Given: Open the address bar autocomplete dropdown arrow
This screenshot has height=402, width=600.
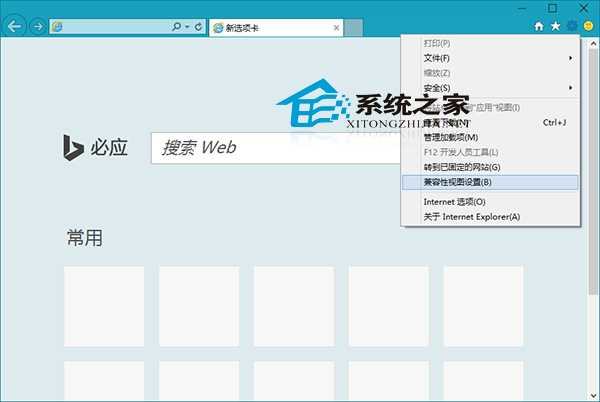Looking at the screenshot, I should (187, 27).
